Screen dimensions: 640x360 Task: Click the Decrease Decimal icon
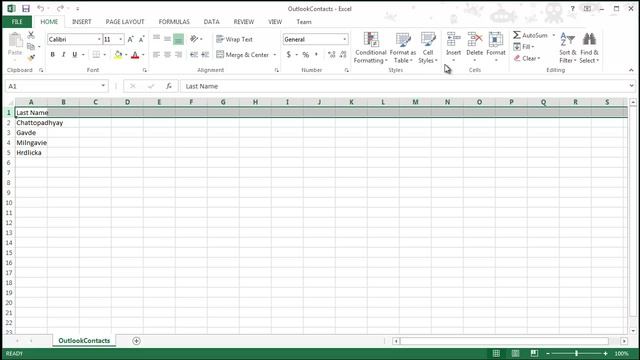343,55
